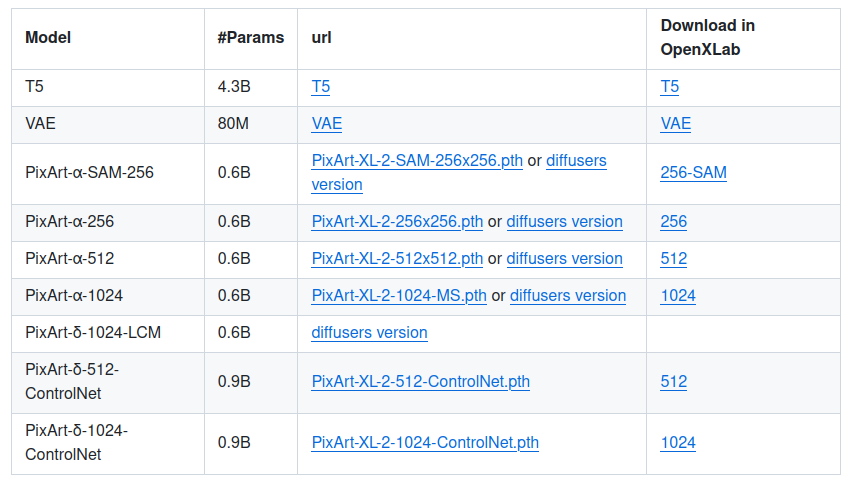Click the VAE url link
848x491 pixels.
click(x=326, y=124)
